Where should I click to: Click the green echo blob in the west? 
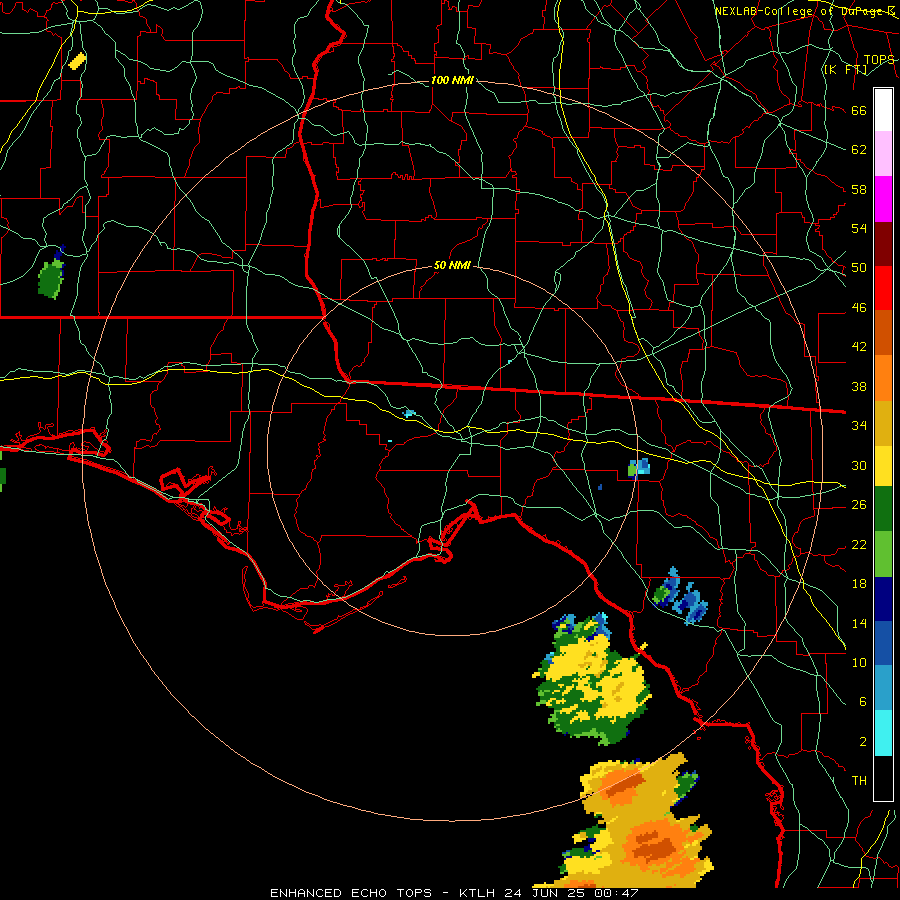52,277
